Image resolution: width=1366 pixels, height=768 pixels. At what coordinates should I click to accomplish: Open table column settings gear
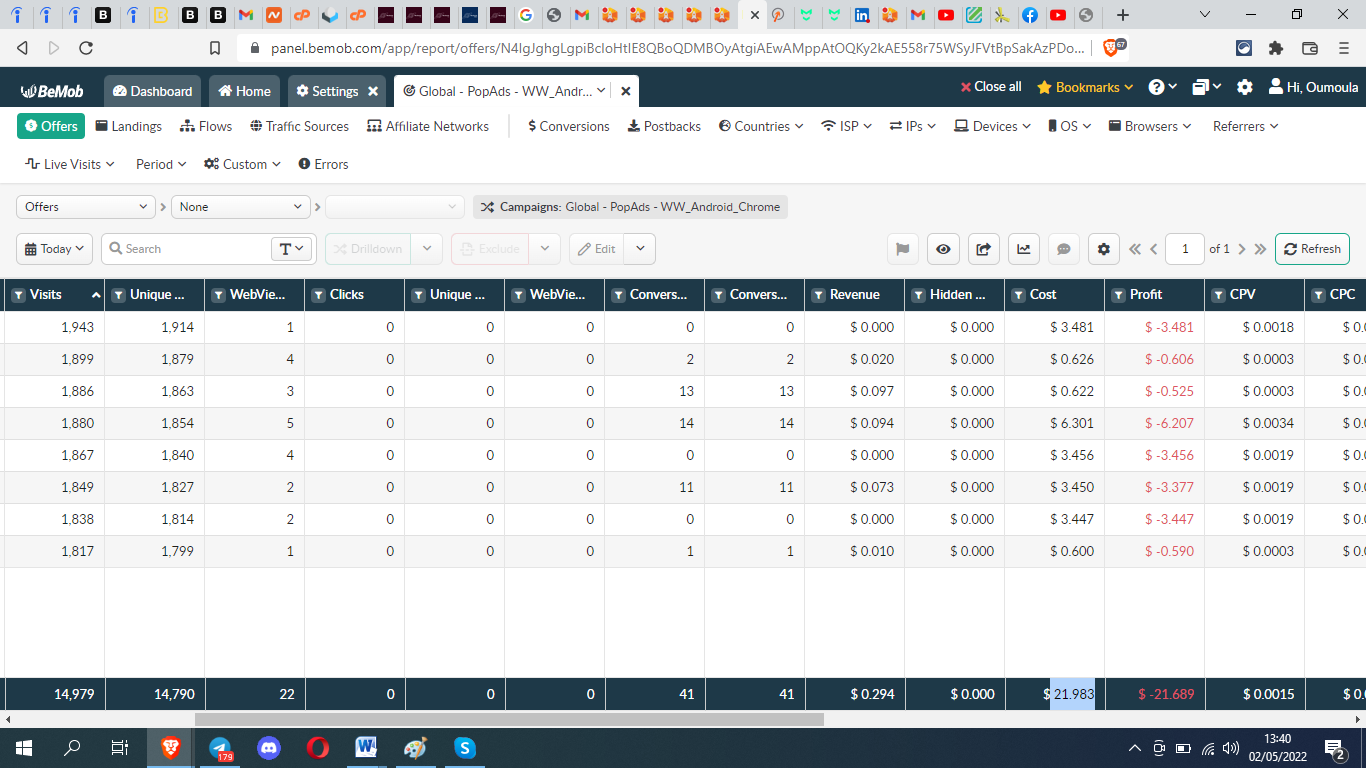coord(1103,249)
